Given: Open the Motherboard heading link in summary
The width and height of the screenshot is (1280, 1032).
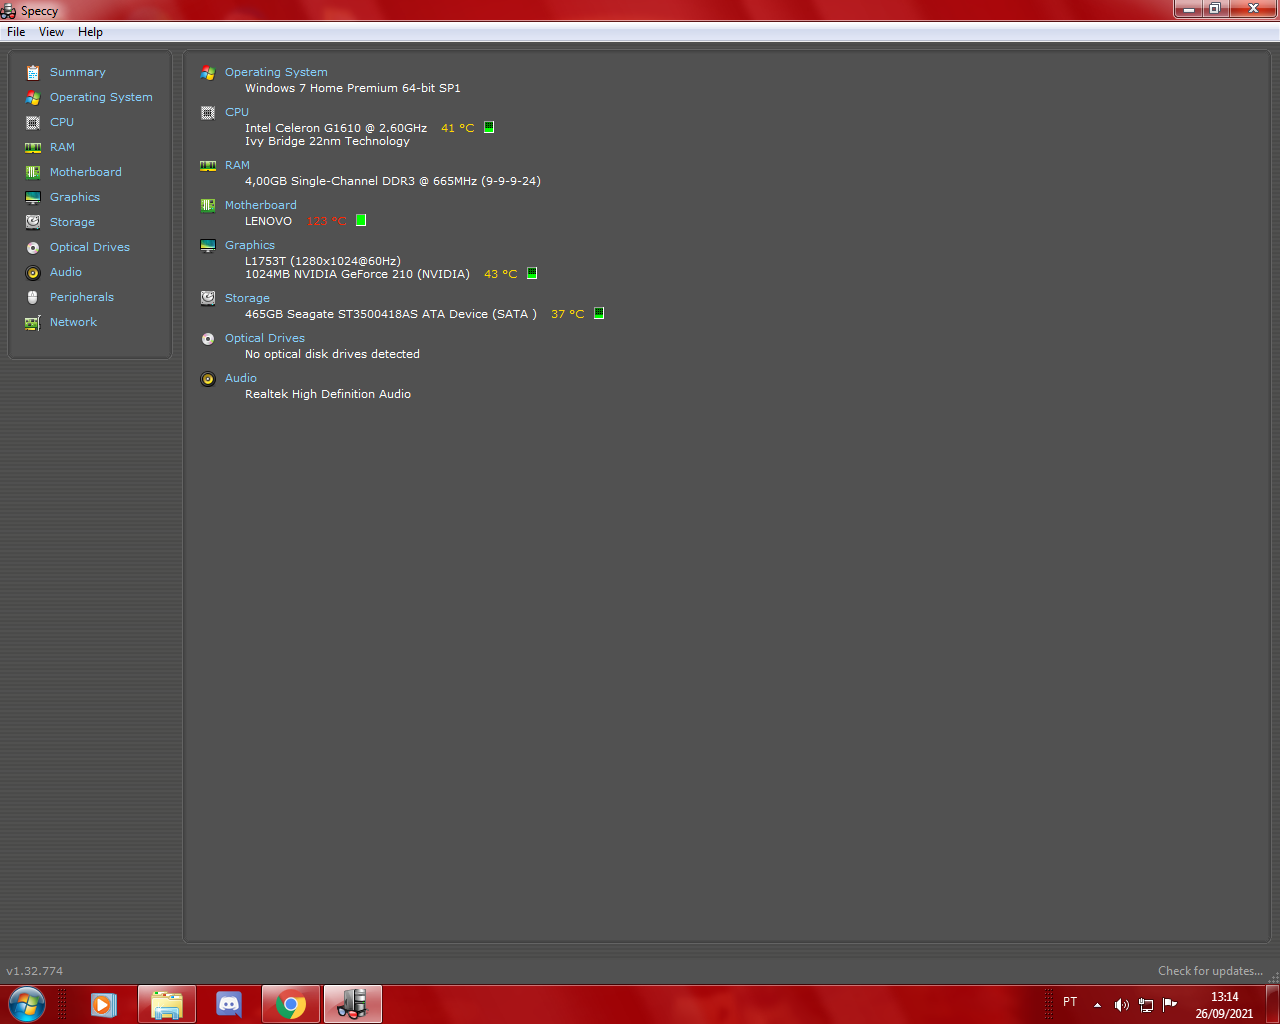Looking at the screenshot, I should [261, 205].
